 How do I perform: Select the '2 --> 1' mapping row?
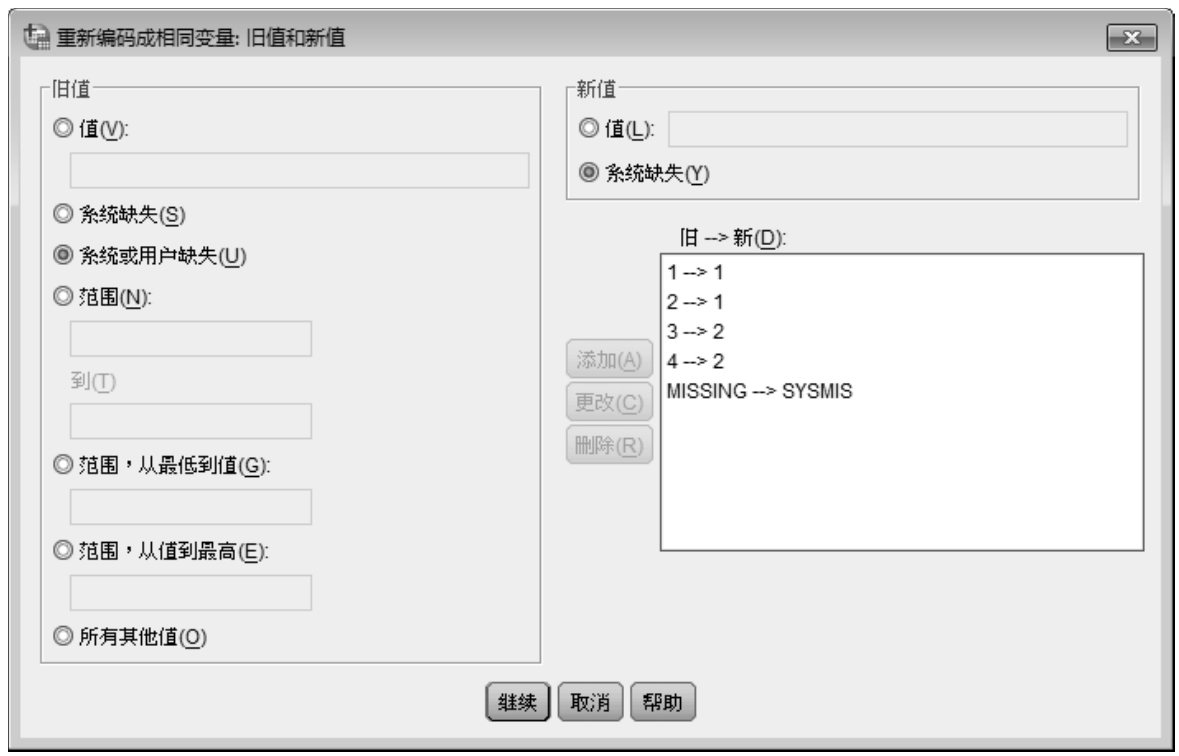click(902, 302)
